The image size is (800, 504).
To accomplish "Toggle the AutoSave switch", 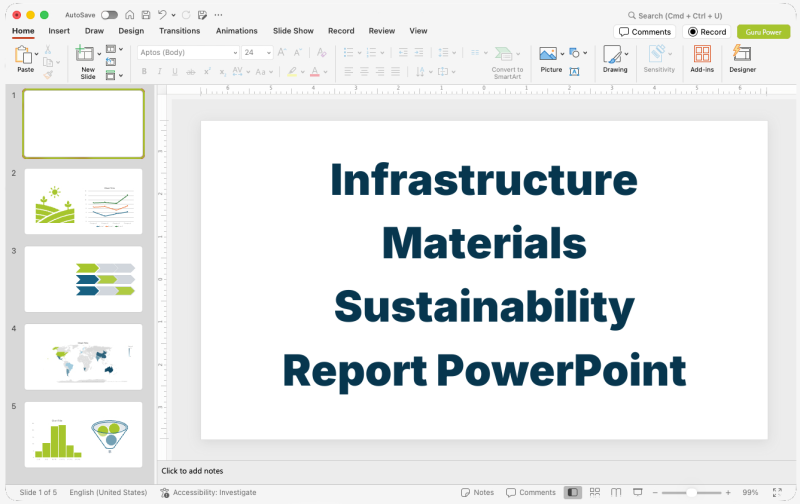I will pyautogui.click(x=109, y=15).
